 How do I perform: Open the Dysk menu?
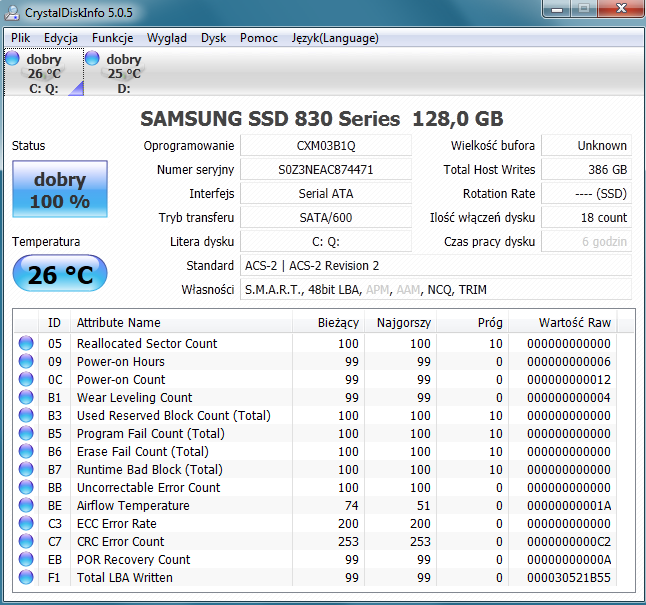pyautogui.click(x=213, y=38)
